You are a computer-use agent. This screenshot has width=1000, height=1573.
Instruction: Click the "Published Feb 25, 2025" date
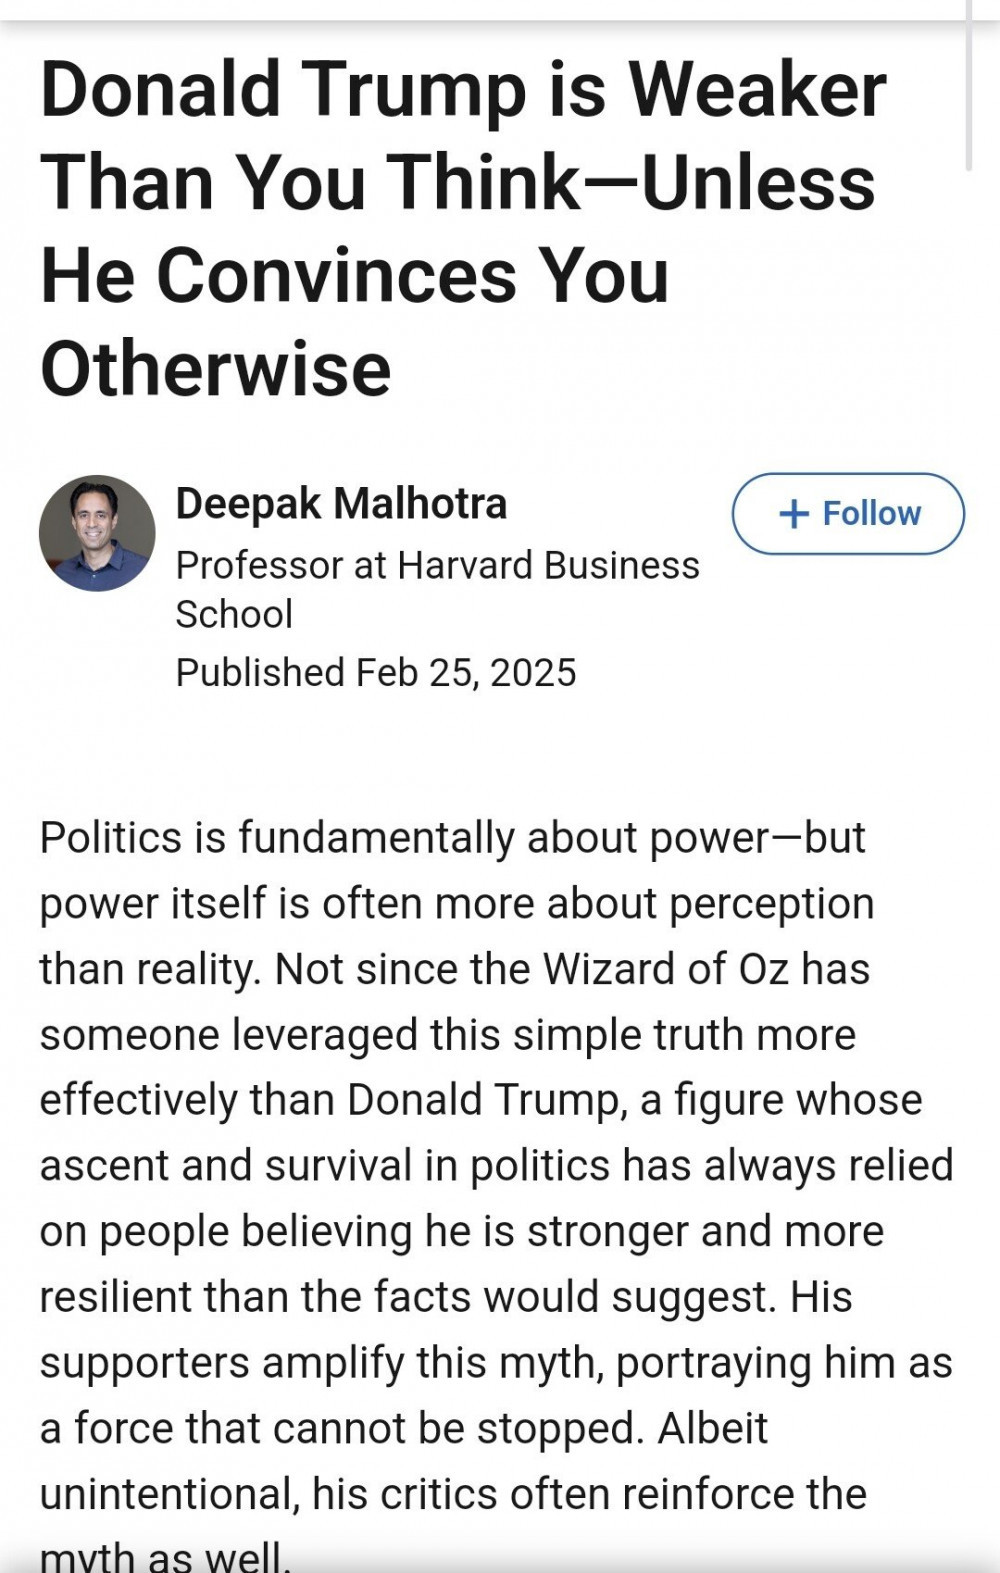[x=376, y=673]
